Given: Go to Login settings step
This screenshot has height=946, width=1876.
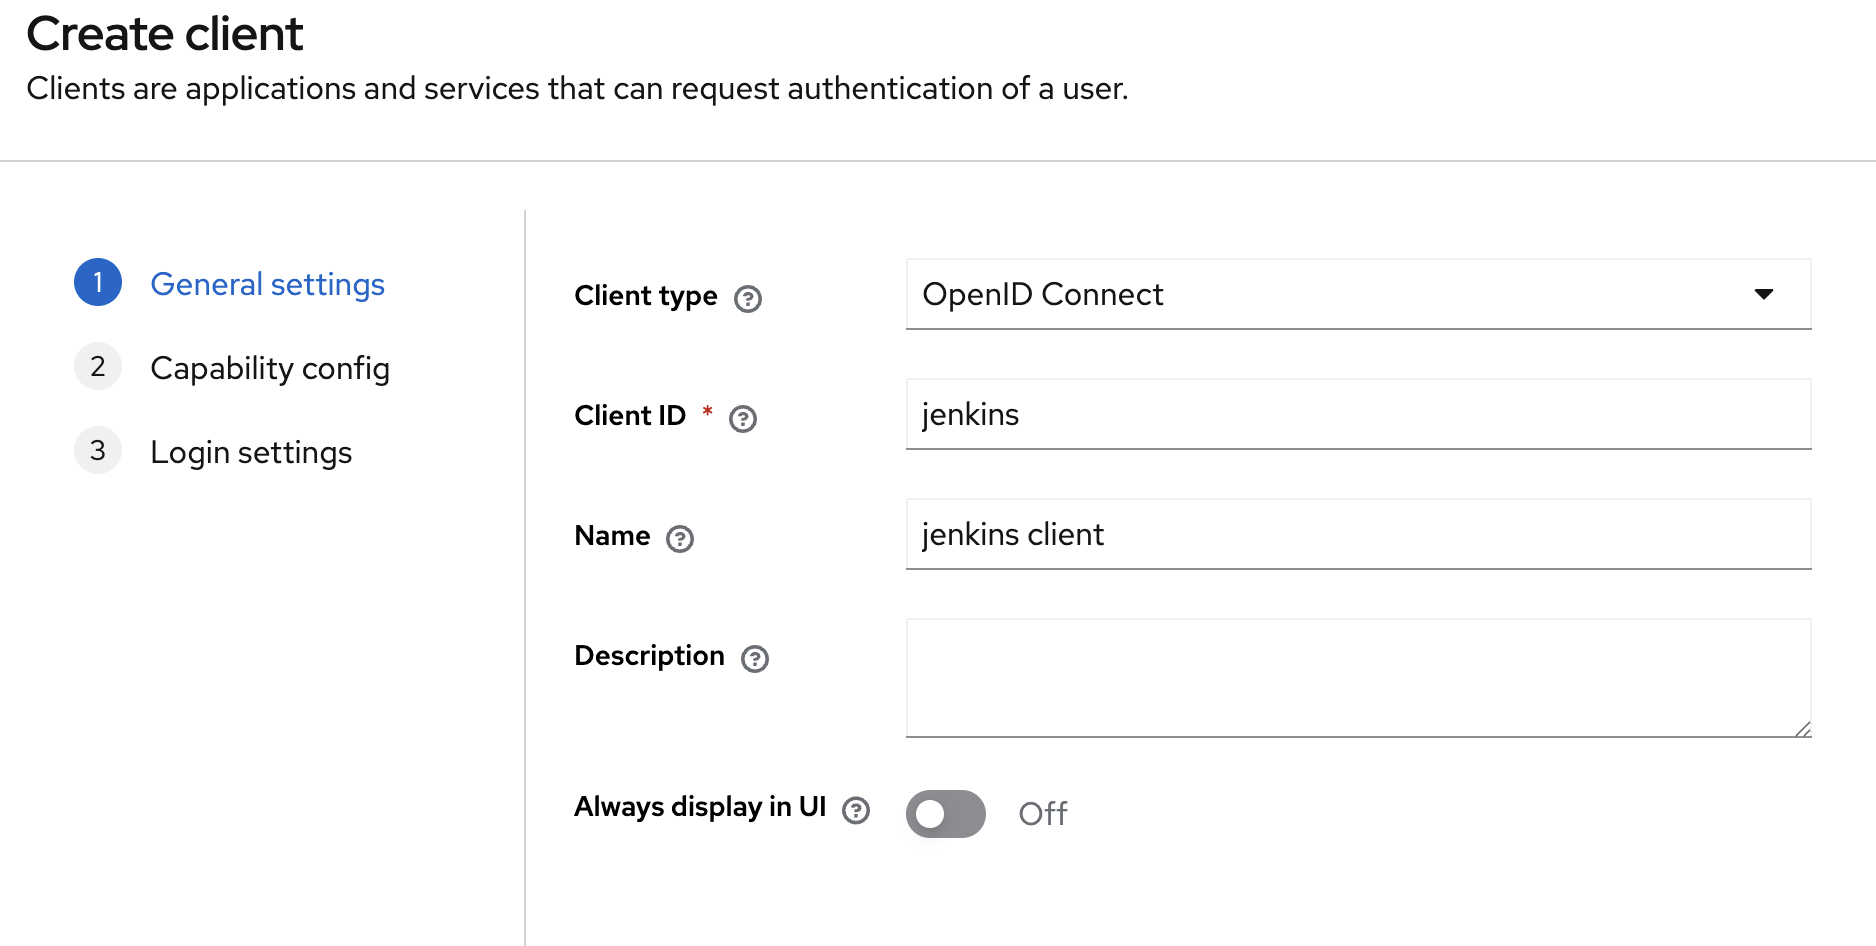Looking at the screenshot, I should [x=251, y=452].
